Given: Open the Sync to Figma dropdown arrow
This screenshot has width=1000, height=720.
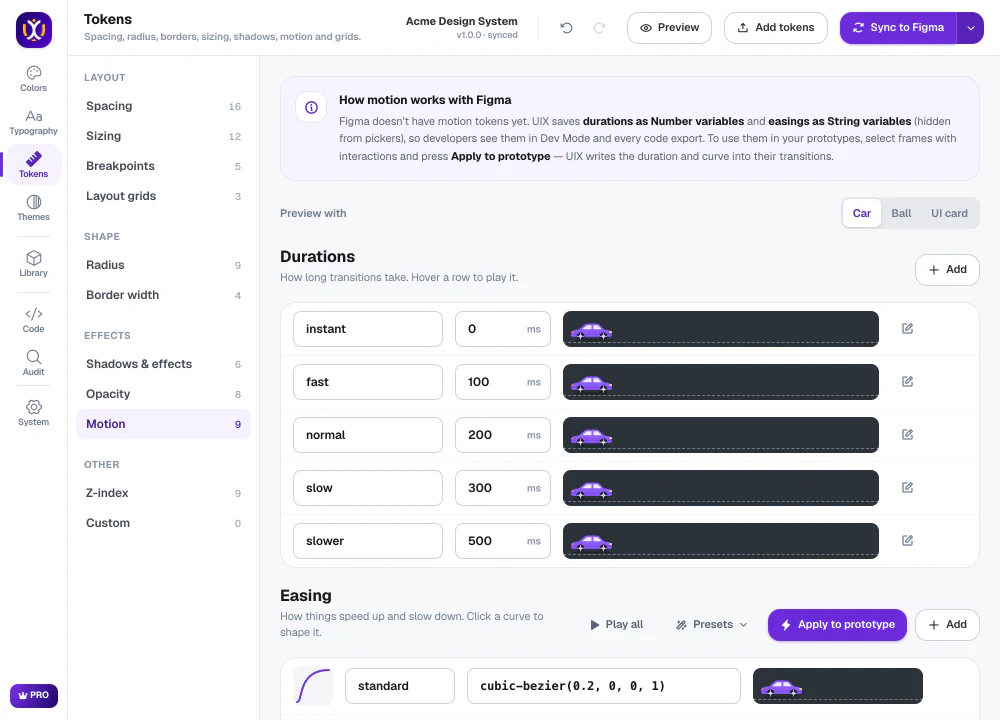Looking at the screenshot, I should click(971, 28).
